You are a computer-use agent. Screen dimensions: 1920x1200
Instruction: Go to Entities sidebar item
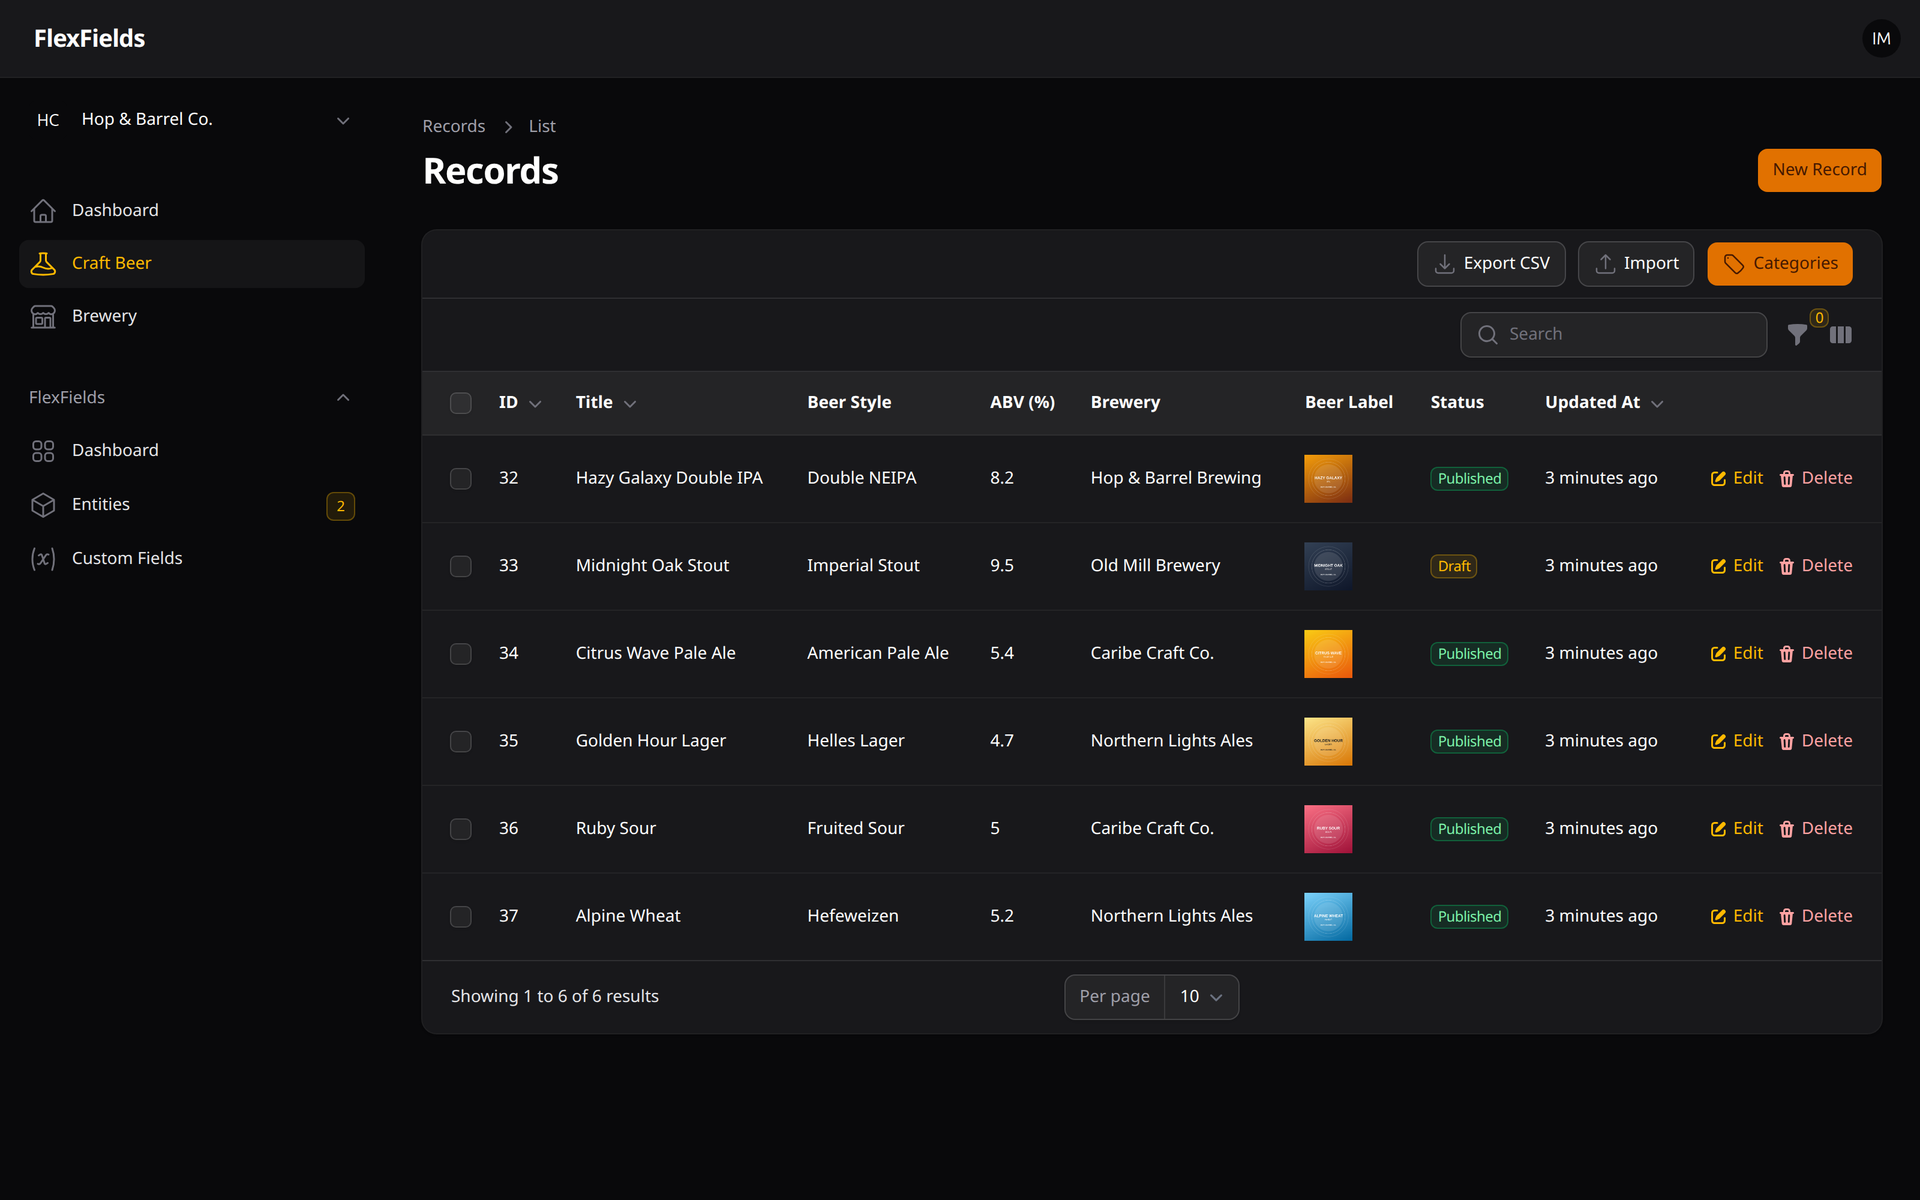click(192, 505)
